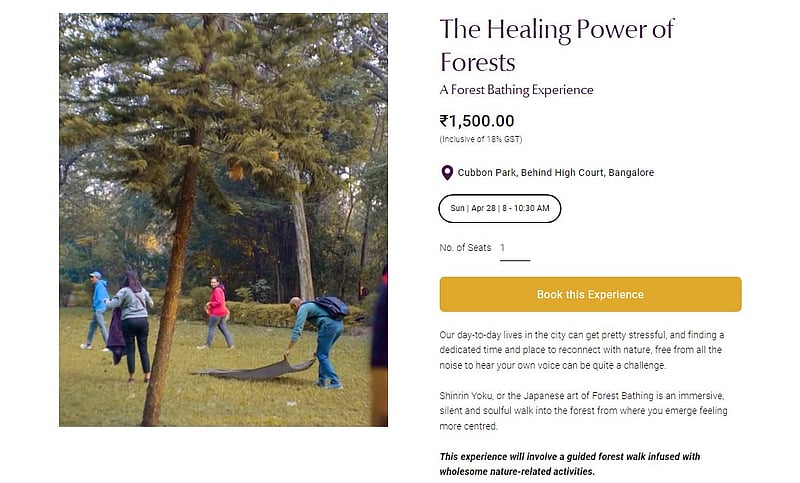The height and width of the screenshot is (483, 800).
Task: Click the purple location pin icon
Action: point(447,173)
